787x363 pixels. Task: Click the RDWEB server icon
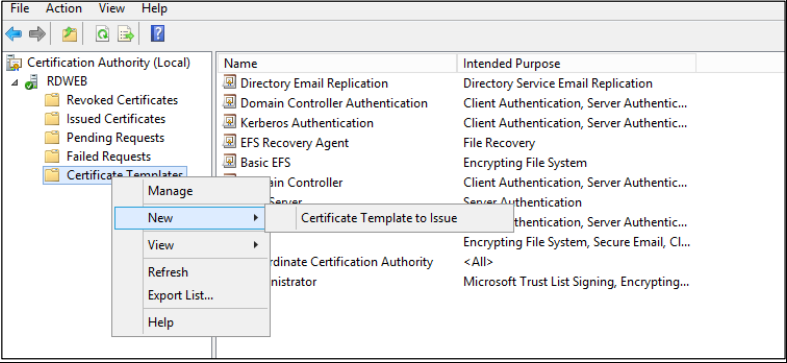click(32, 82)
